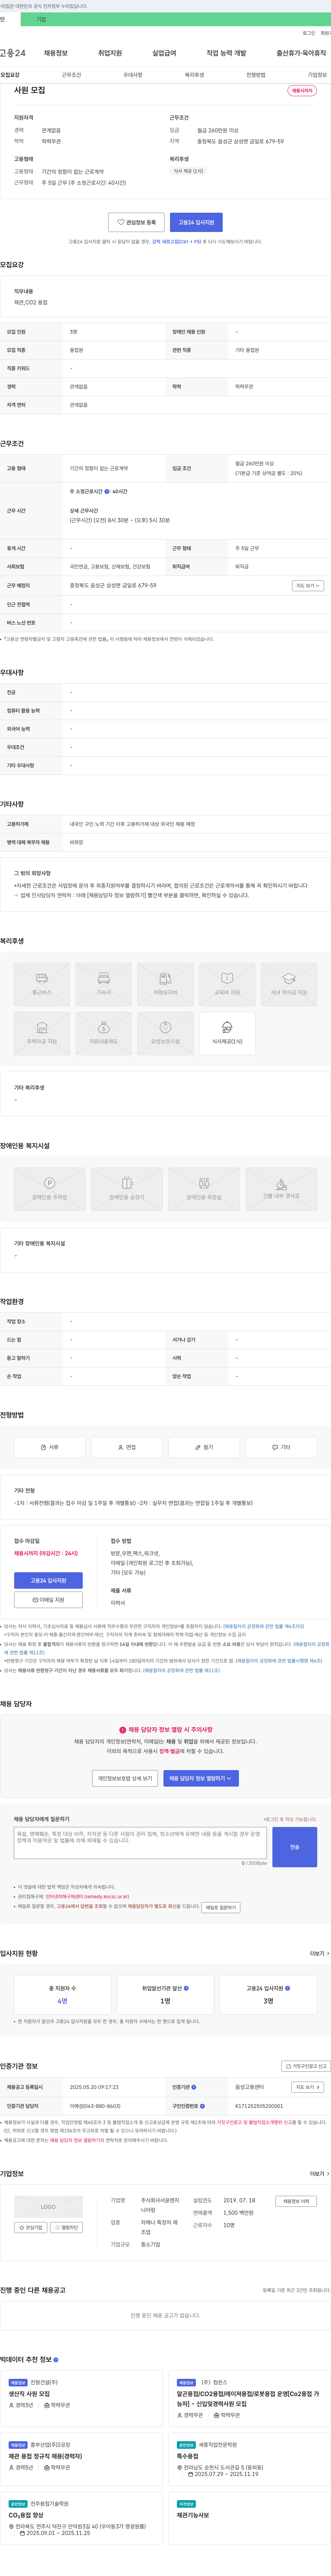331x2576 pixels.
Task: Open the 직업 능력 개발 menu
Action: 226,53
